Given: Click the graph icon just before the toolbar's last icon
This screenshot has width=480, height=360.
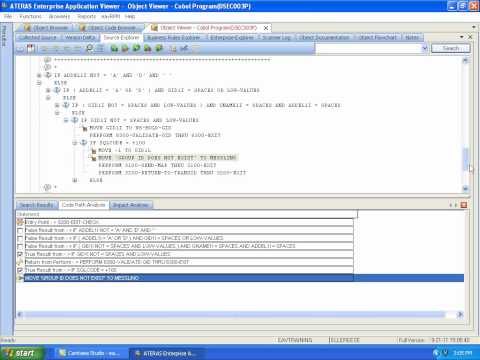Looking at the screenshot, I should 184,49.
